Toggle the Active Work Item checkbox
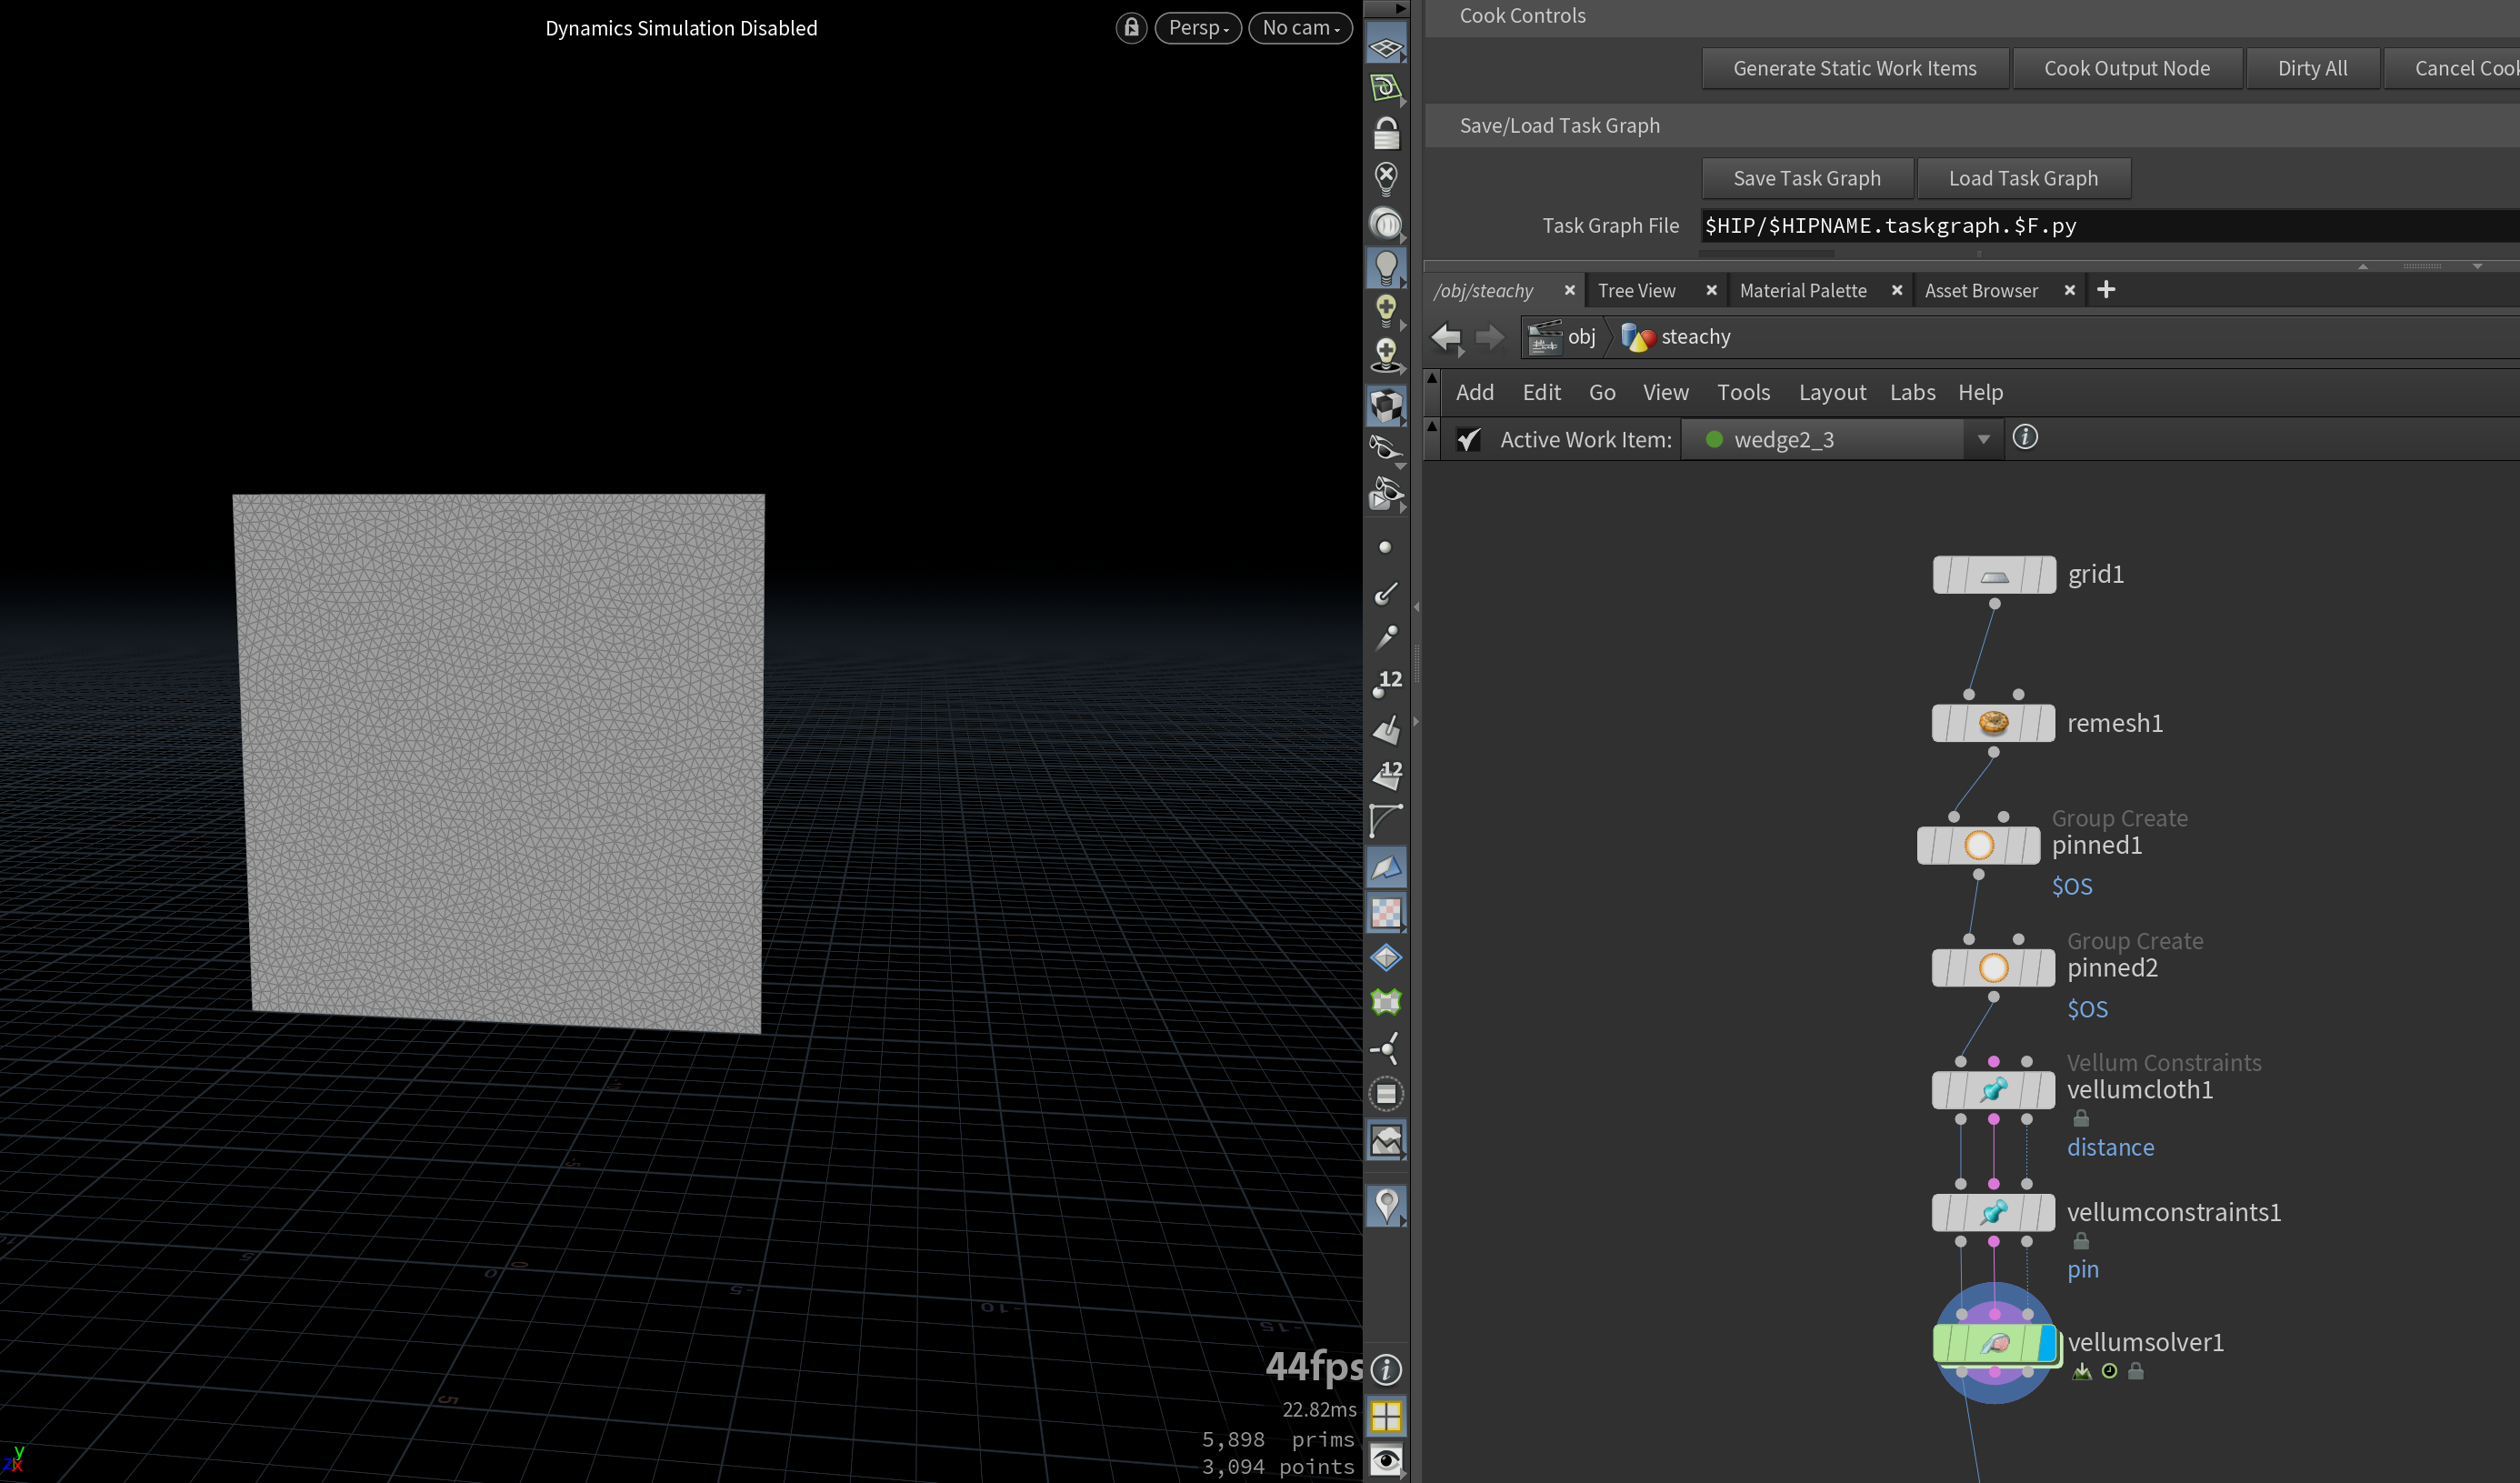The height and width of the screenshot is (1483, 2520). (x=1468, y=440)
